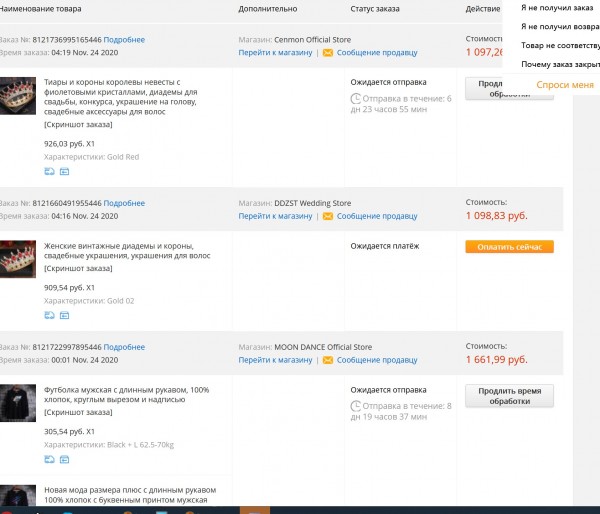Click the first small icon under Black + L item
This screenshot has height=514, width=600.
click(49, 459)
